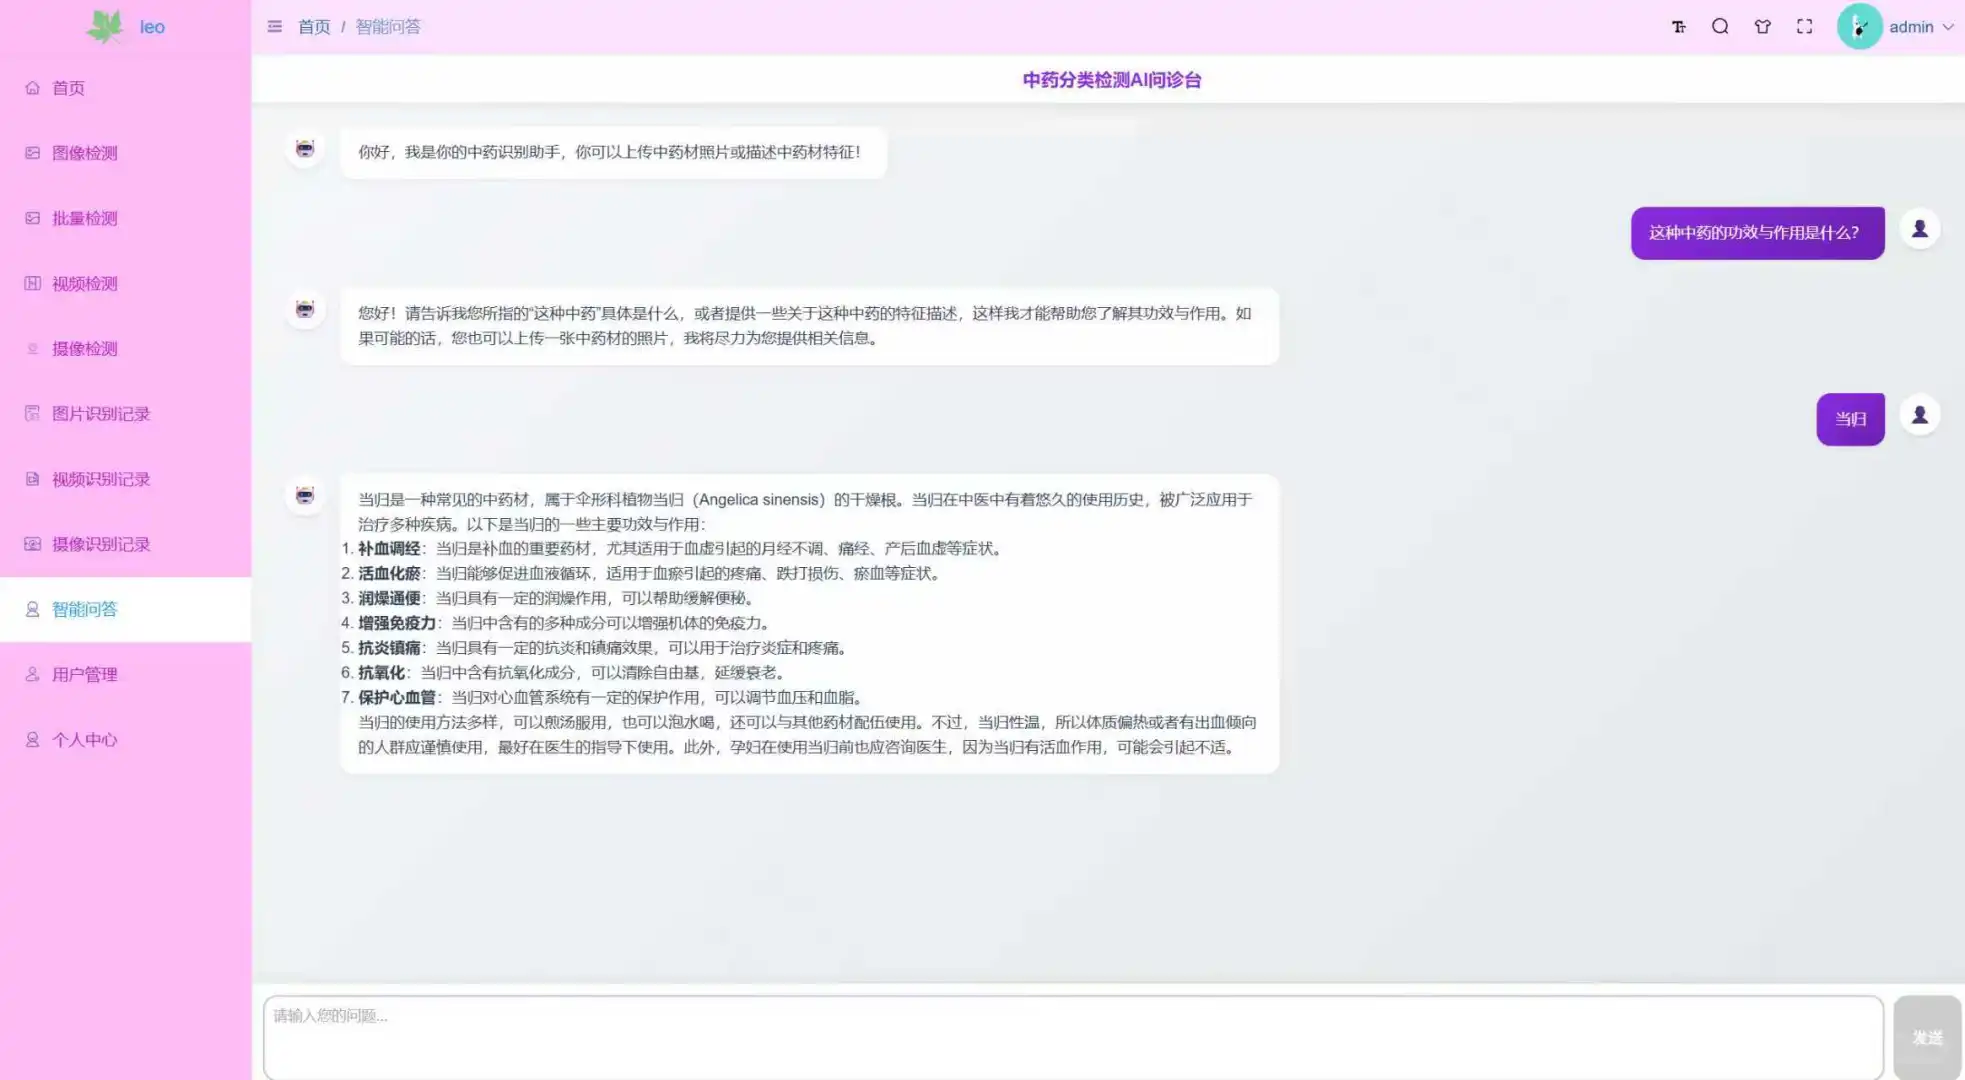Open 用户管理 user management
Image resolution: width=1965 pixels, height=1080 pixels.
point(84,674)
